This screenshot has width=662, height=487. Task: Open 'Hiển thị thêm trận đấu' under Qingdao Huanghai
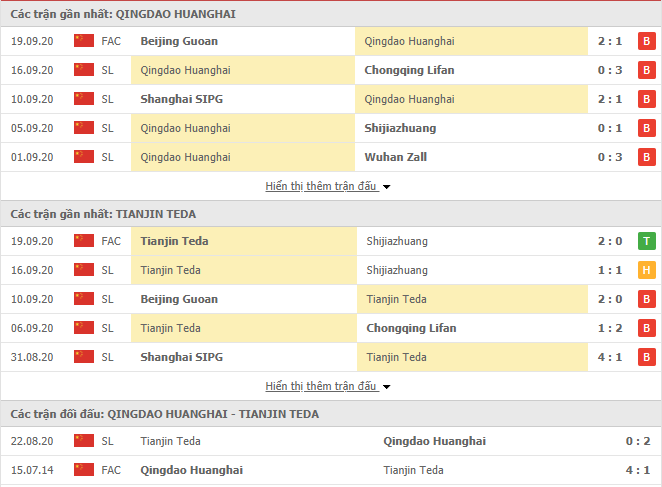tap(320, 186)
